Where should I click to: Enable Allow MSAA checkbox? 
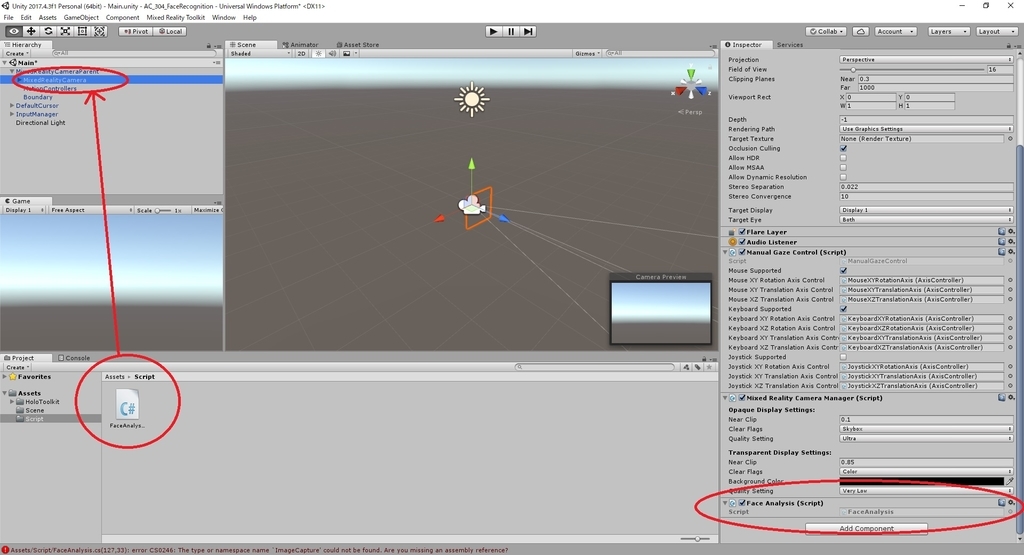pos(843,168)
